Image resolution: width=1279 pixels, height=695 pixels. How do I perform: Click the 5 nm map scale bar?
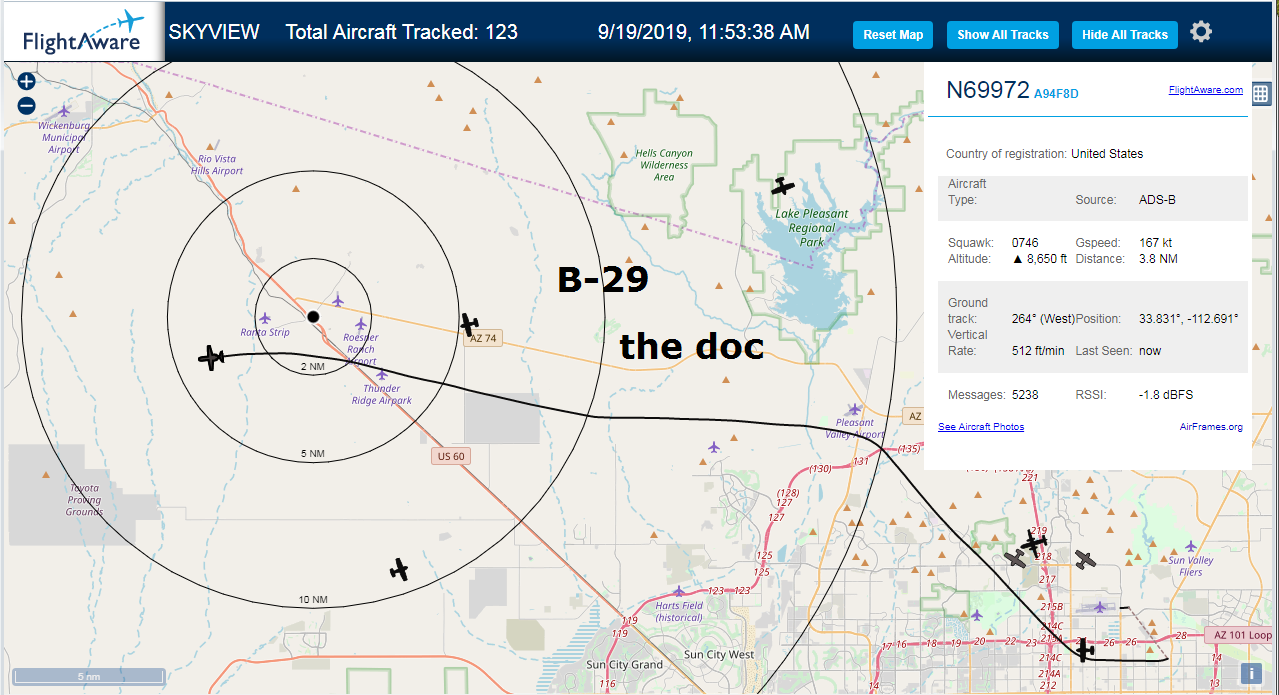(x=89, y=677)
